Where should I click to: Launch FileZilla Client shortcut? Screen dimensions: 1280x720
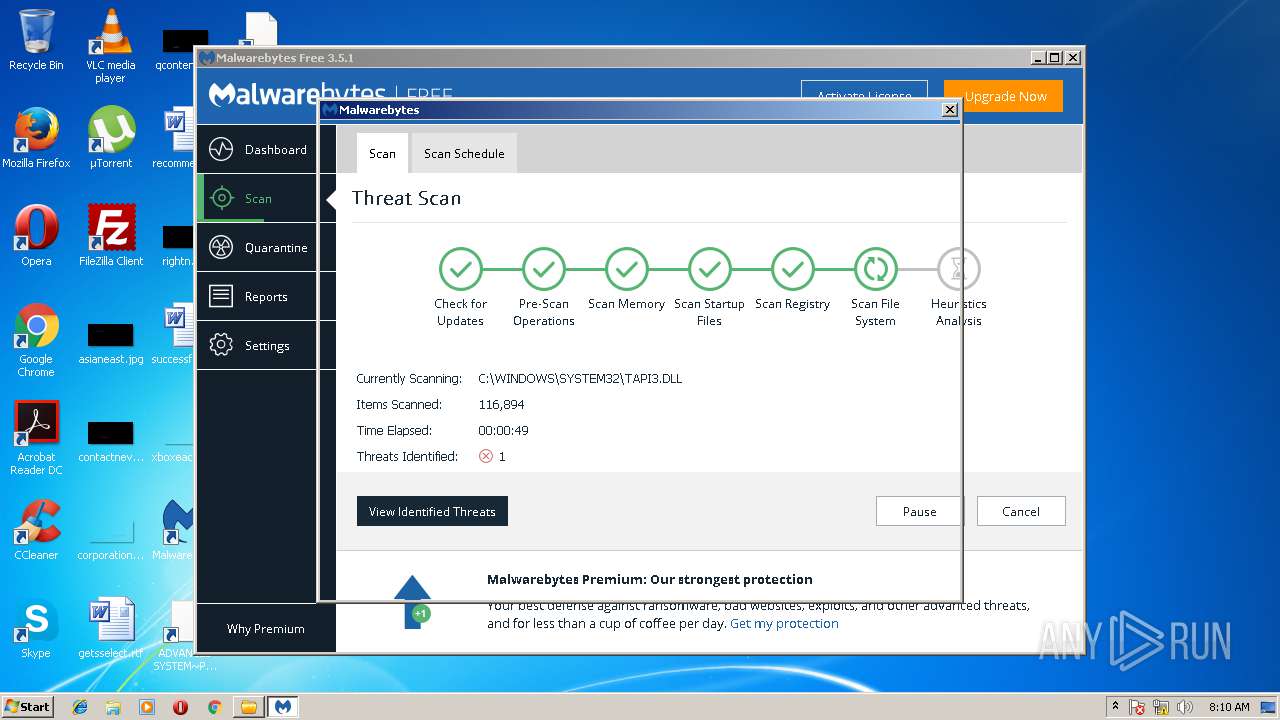click(x=110, y=236)
